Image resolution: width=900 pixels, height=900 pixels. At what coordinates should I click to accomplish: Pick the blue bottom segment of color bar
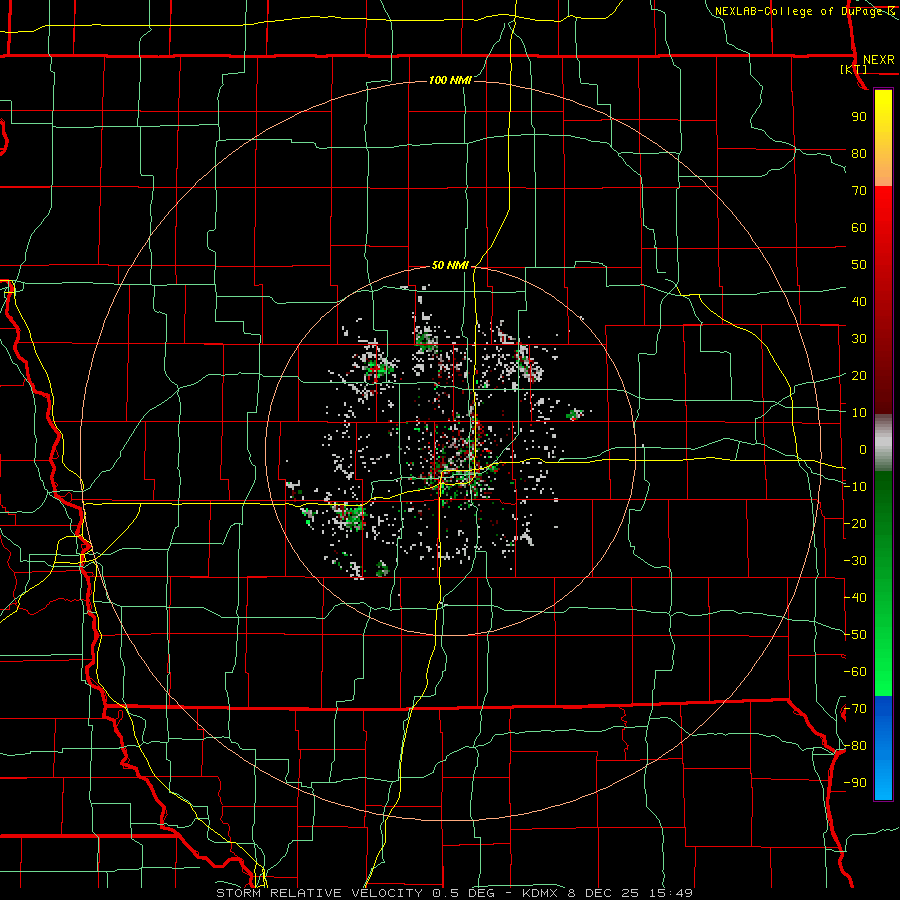(883, 748)
